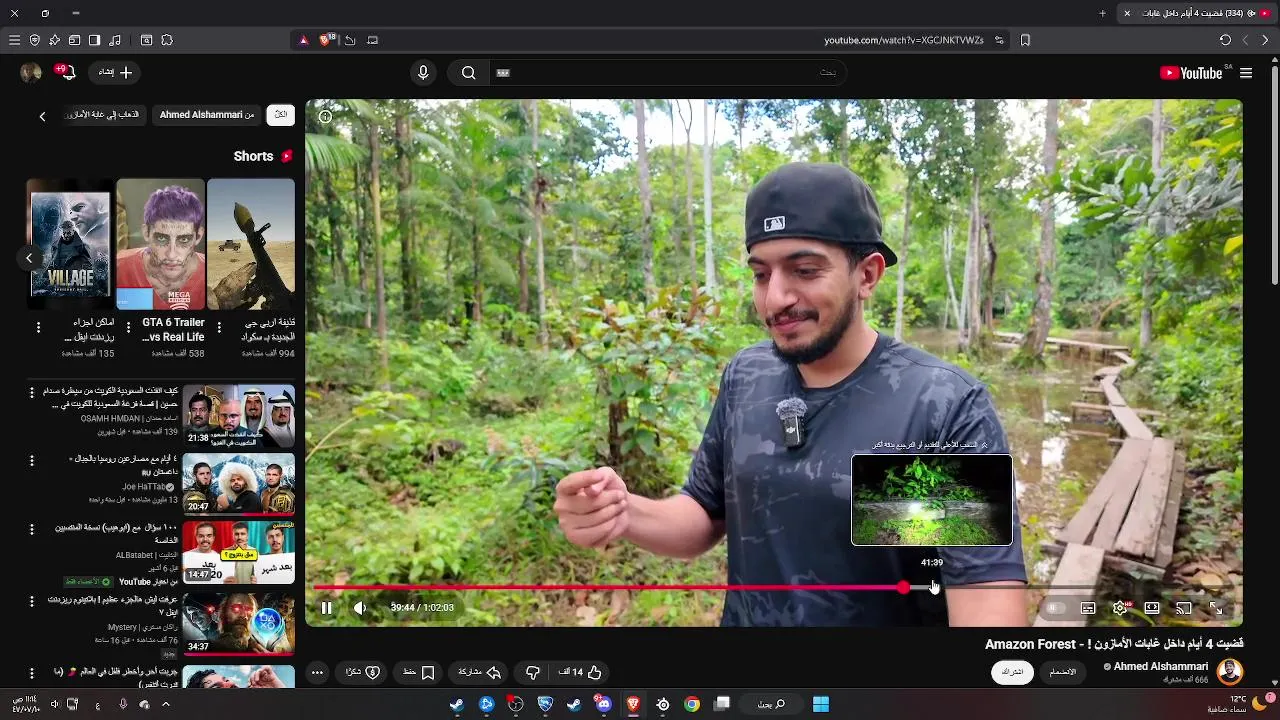This screenshot has width=1280, height=720.
Task: Share the video via مشاركة button
Action: [479, 672]
